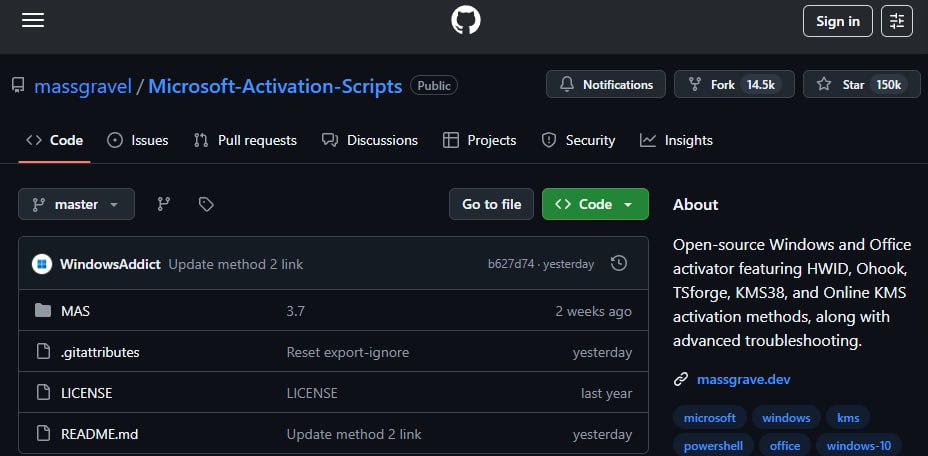The height and width of the screenshot is (456, 928).
Task: Click the Notifications bell button
Action: 605,85
